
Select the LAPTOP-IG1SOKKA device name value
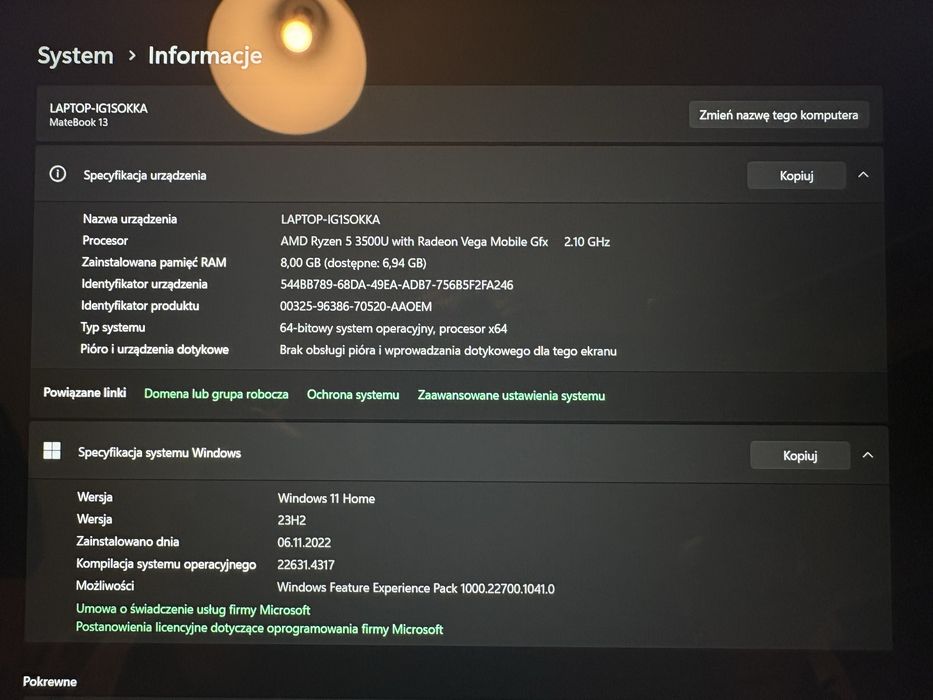tap(330, 220)
